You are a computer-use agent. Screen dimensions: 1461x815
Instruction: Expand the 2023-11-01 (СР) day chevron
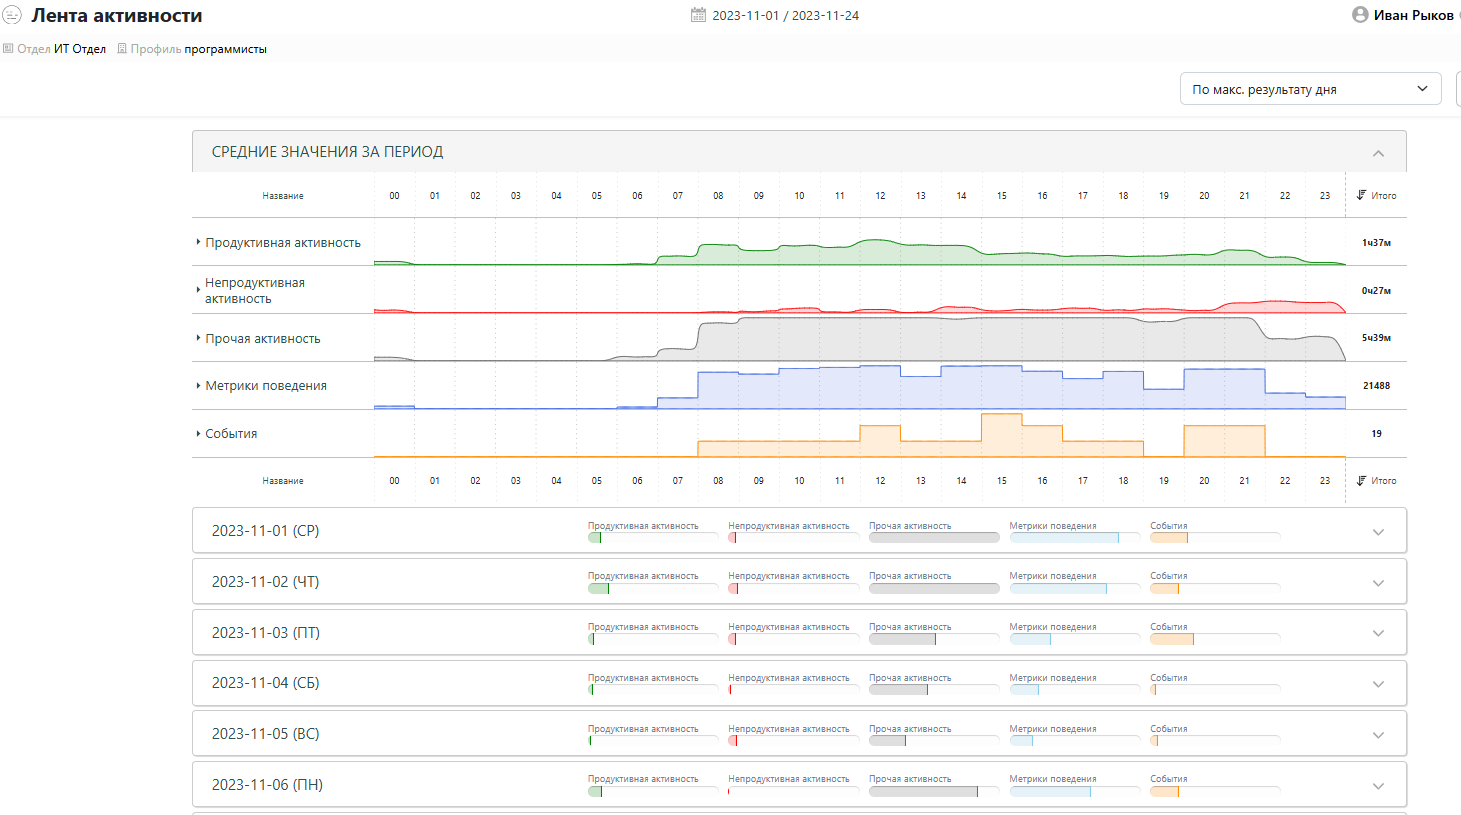(1378, 532)
